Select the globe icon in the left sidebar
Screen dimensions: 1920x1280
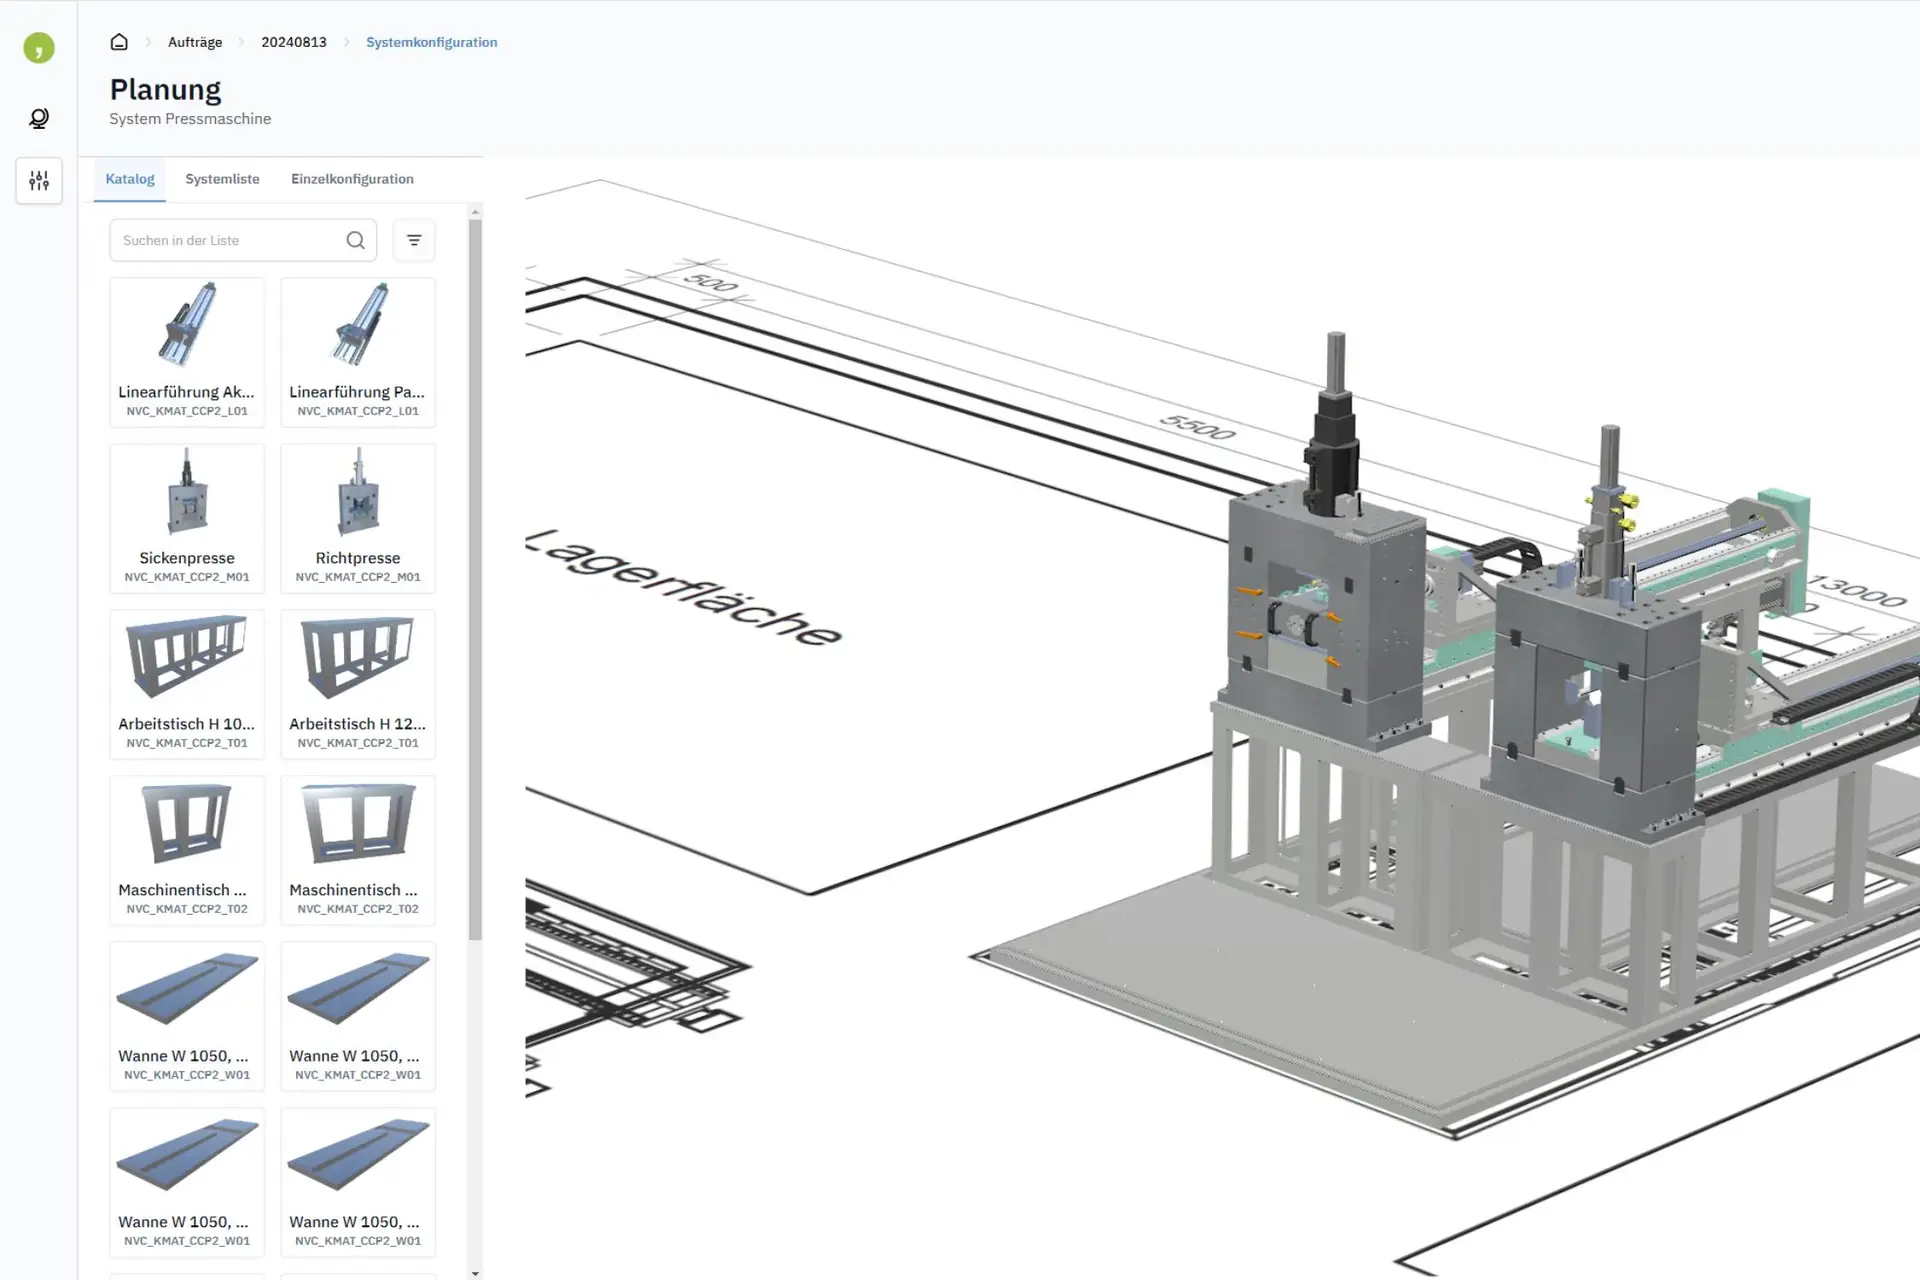click(38, 118)
